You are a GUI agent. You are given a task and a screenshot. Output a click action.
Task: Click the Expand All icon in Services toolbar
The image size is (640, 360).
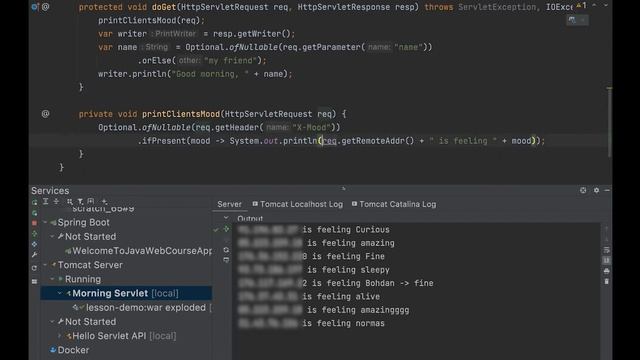(46, 201)
